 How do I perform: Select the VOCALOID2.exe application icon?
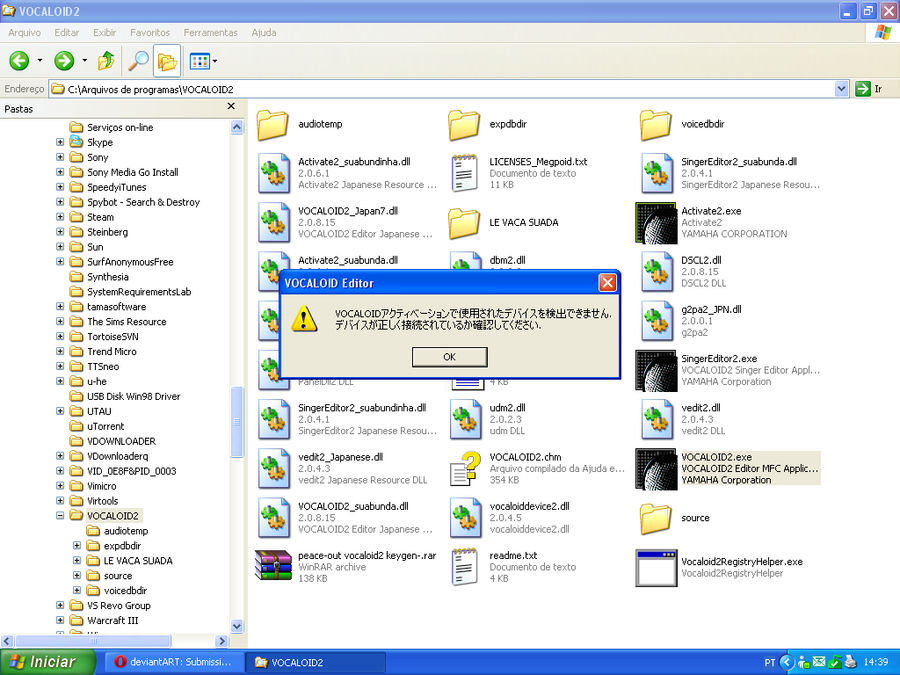click(x=657, y=469)
